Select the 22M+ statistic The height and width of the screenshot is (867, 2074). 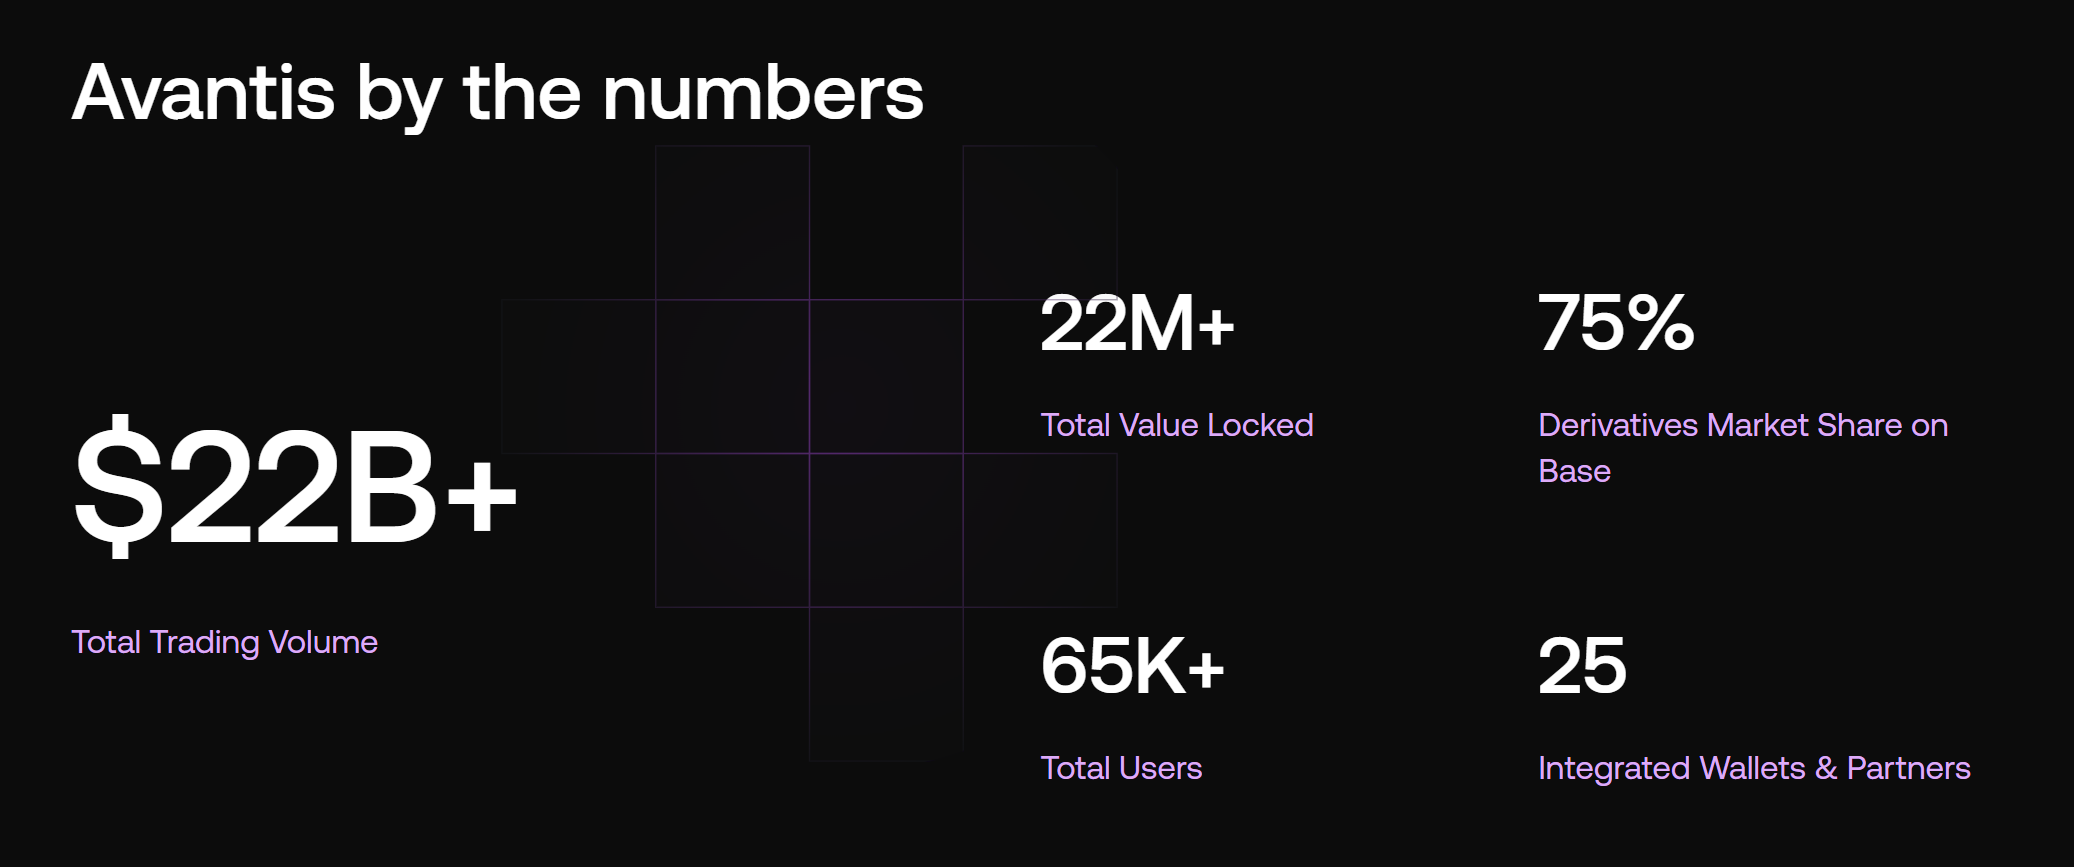coord(1137,324)
